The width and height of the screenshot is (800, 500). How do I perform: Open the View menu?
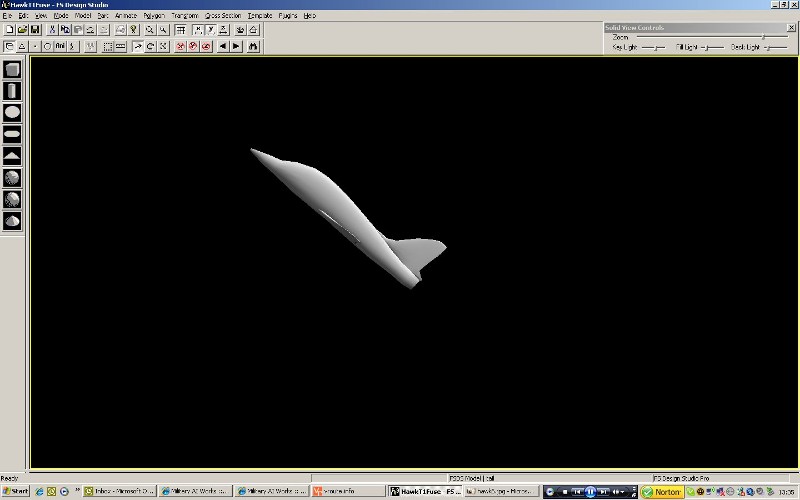tap(40, 16)
